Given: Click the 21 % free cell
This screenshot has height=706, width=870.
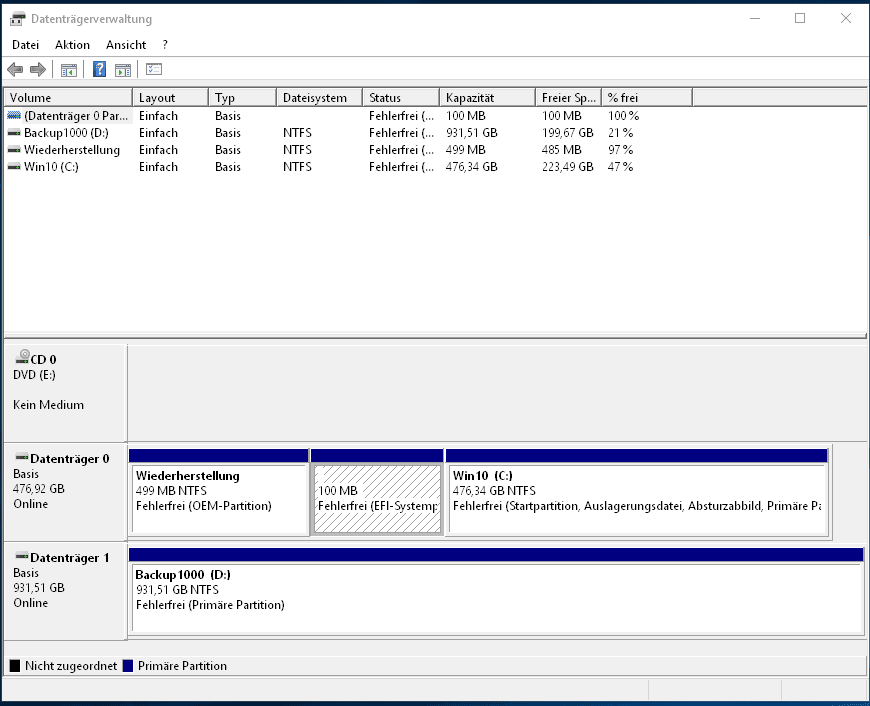Looking at the screenshot, I should tap(620, 133).
